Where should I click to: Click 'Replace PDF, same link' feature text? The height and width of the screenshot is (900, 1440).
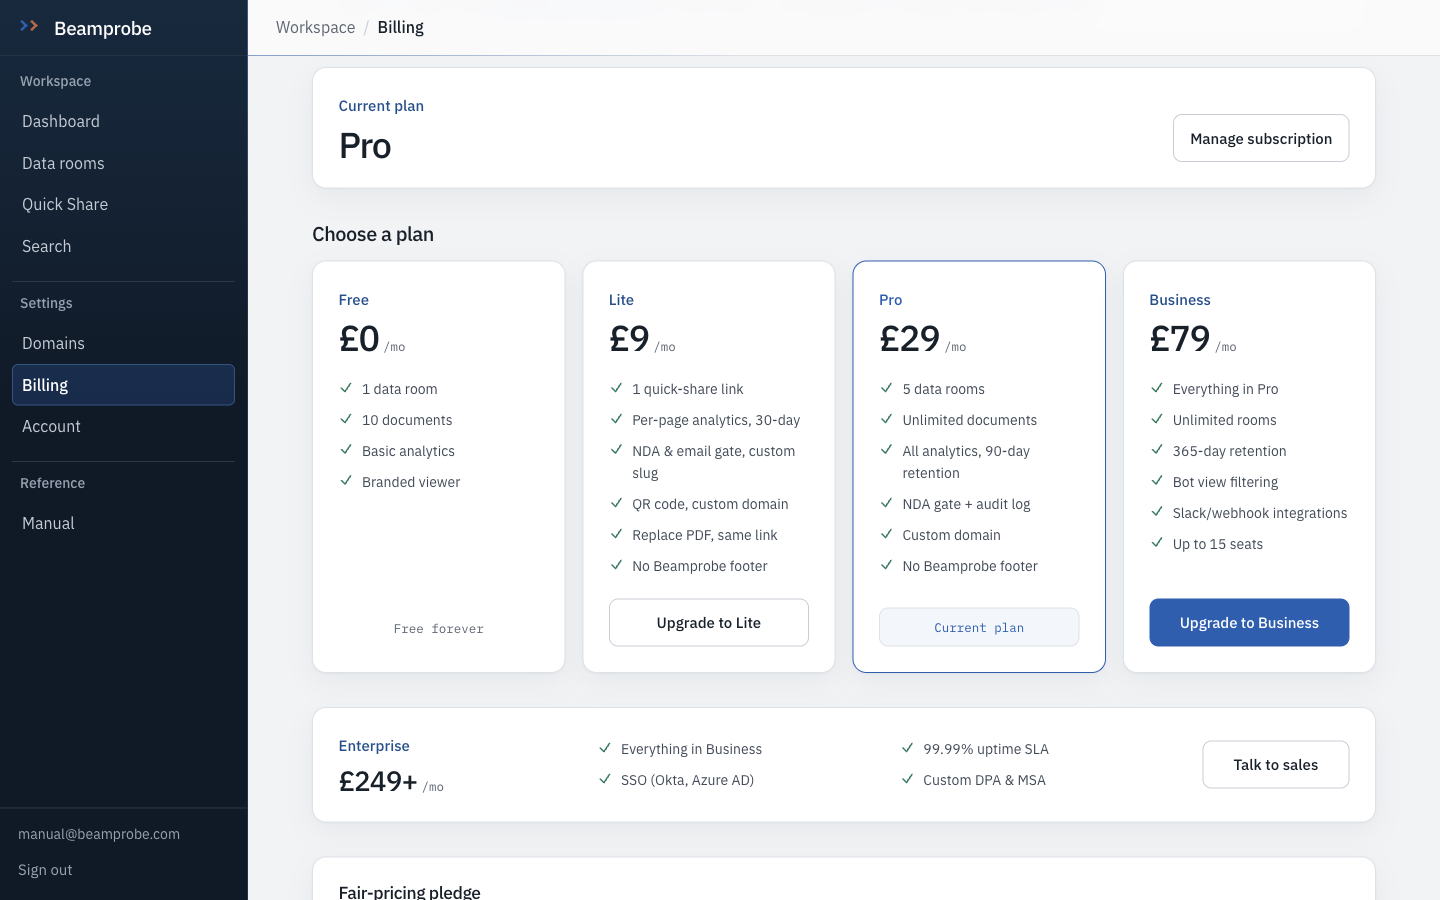click(705, 535)
